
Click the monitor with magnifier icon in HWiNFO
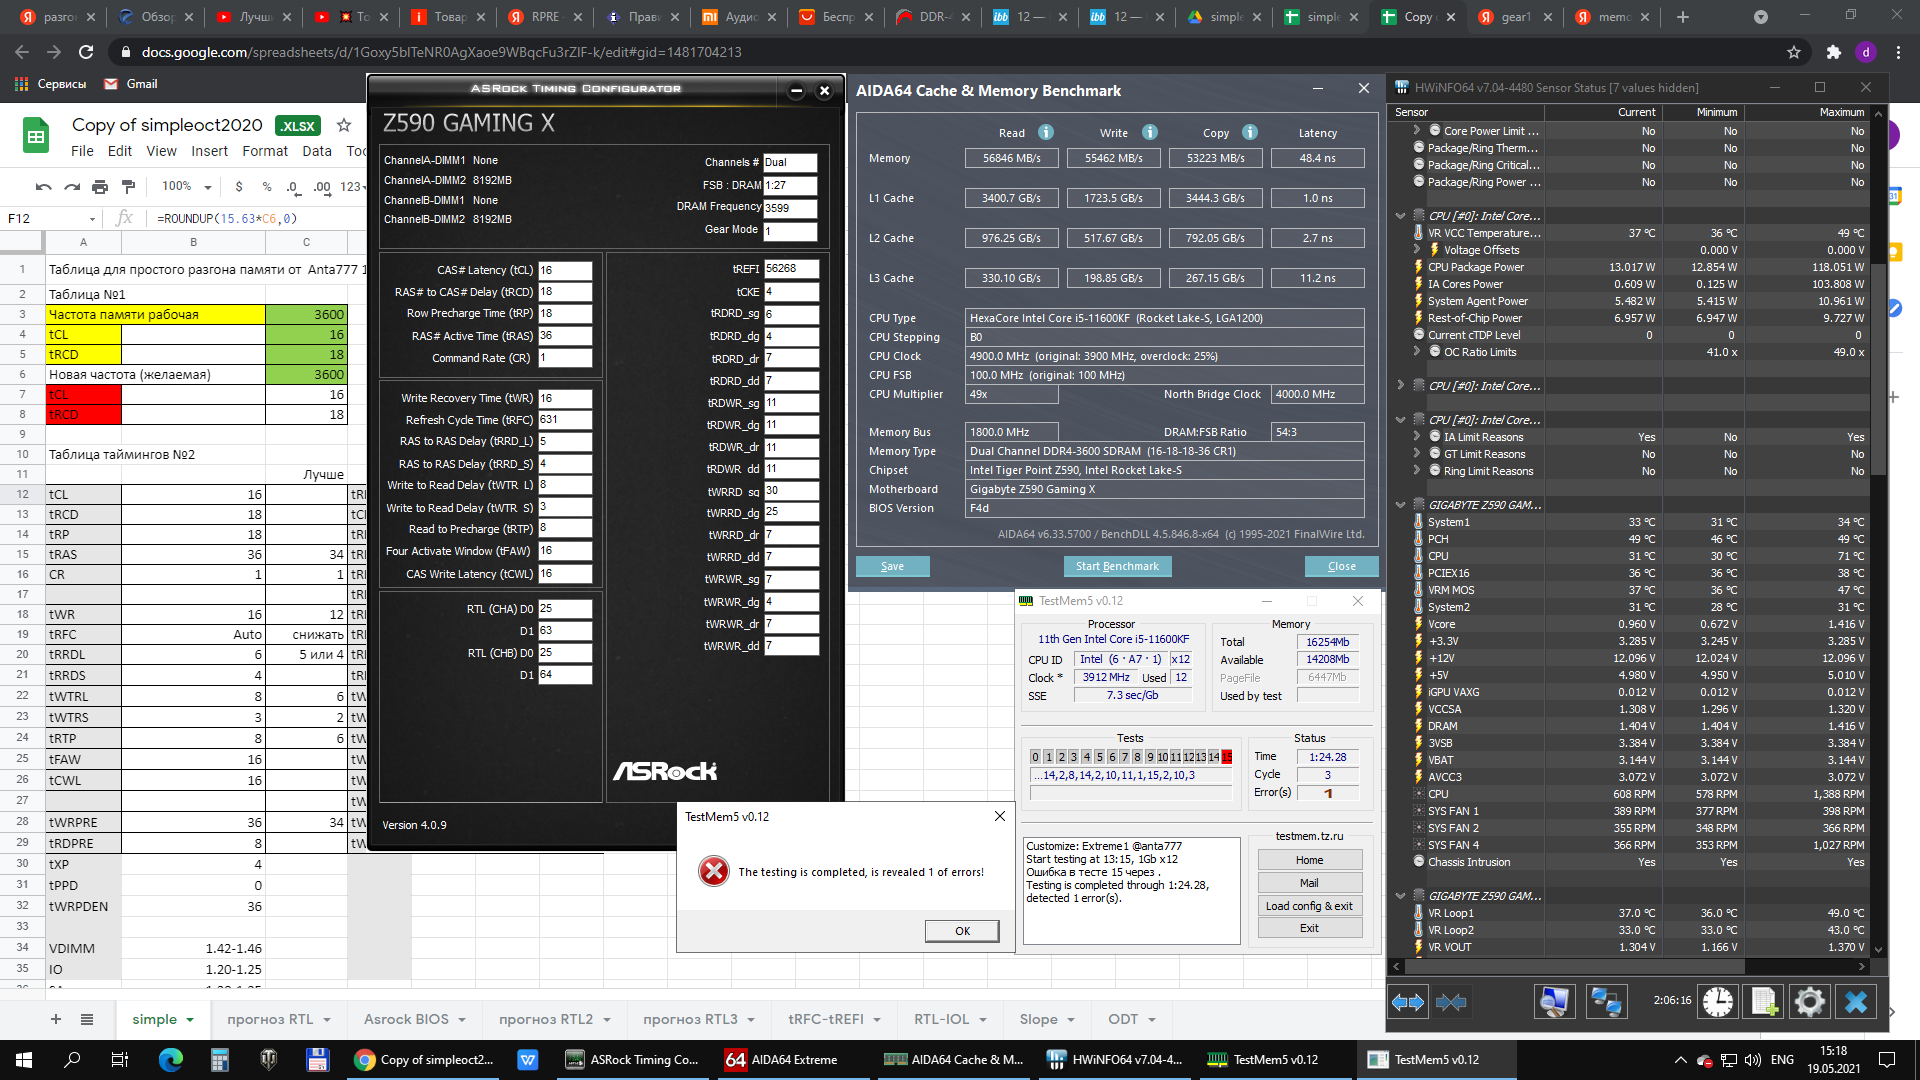point(1555,1001)
